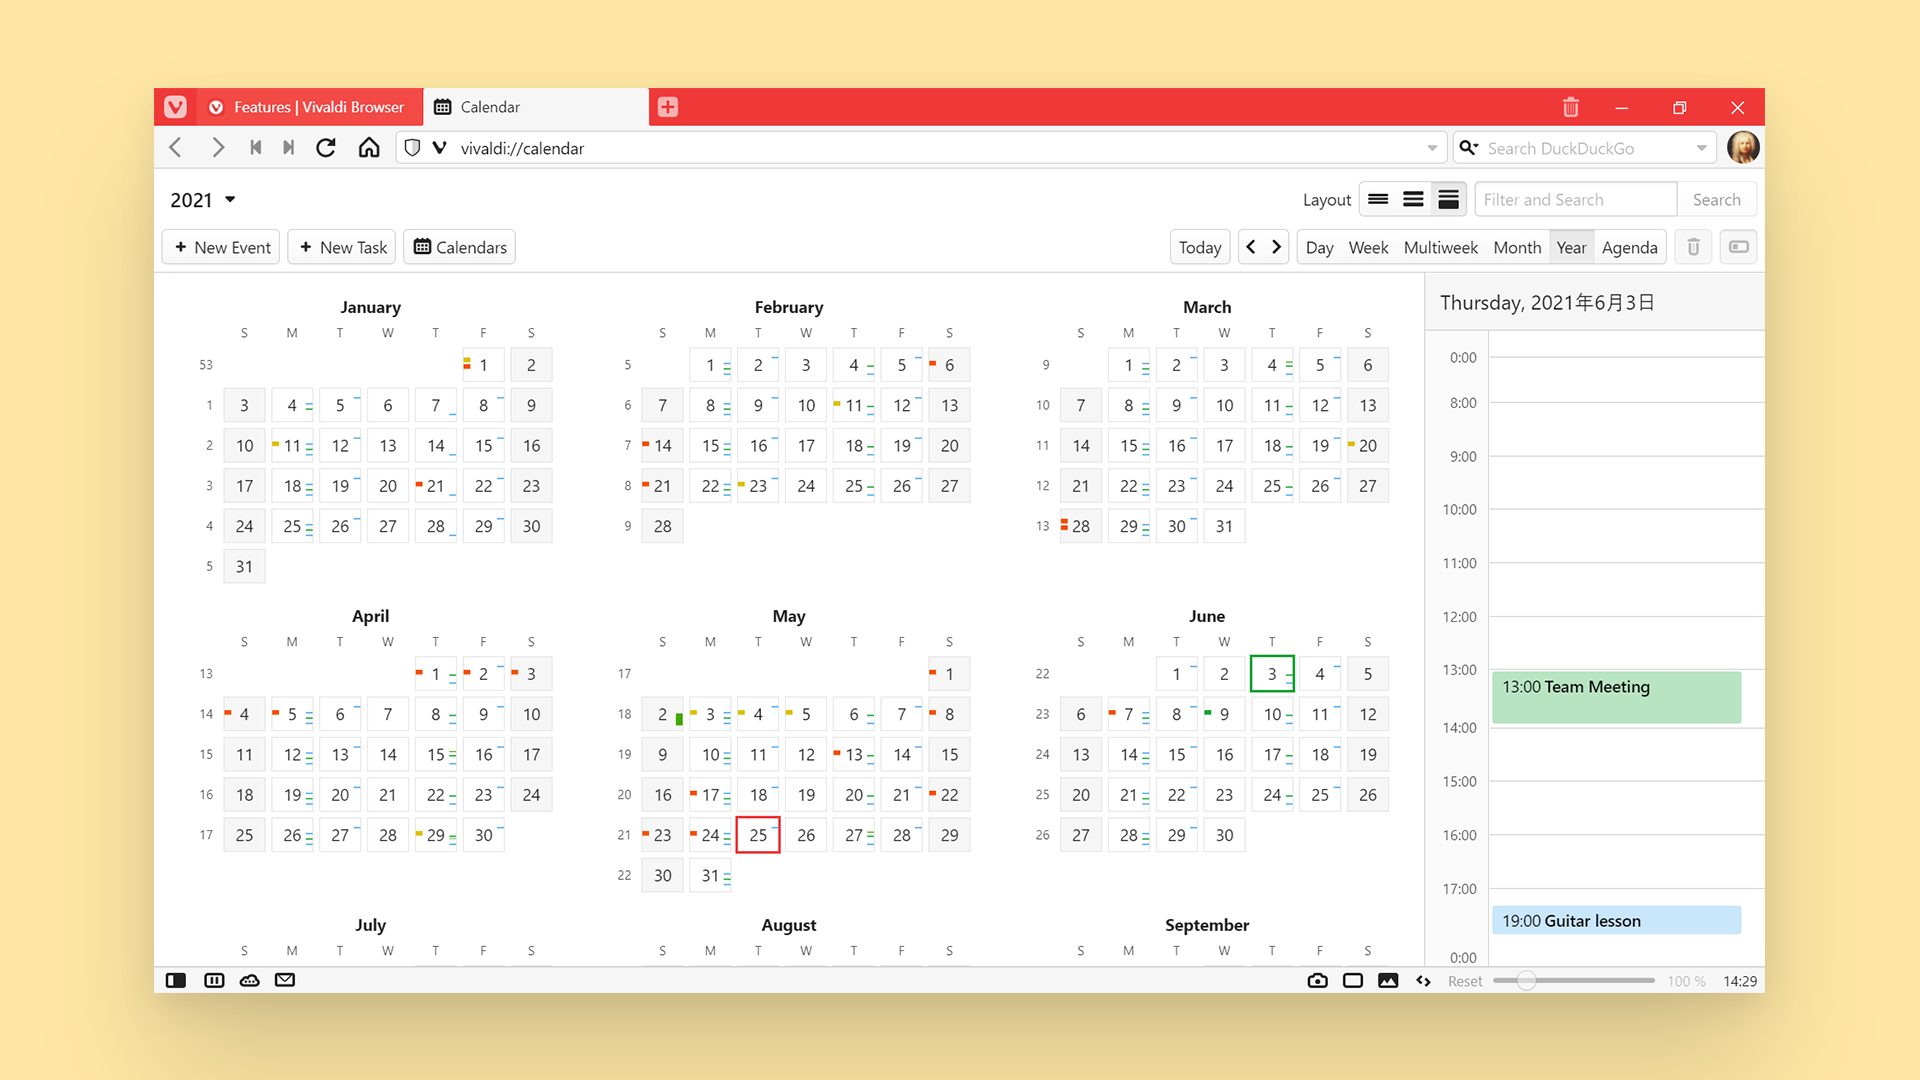The image size is (1920, 1080).
Task: Click the Fast Forward button
Action: point(288,148)
